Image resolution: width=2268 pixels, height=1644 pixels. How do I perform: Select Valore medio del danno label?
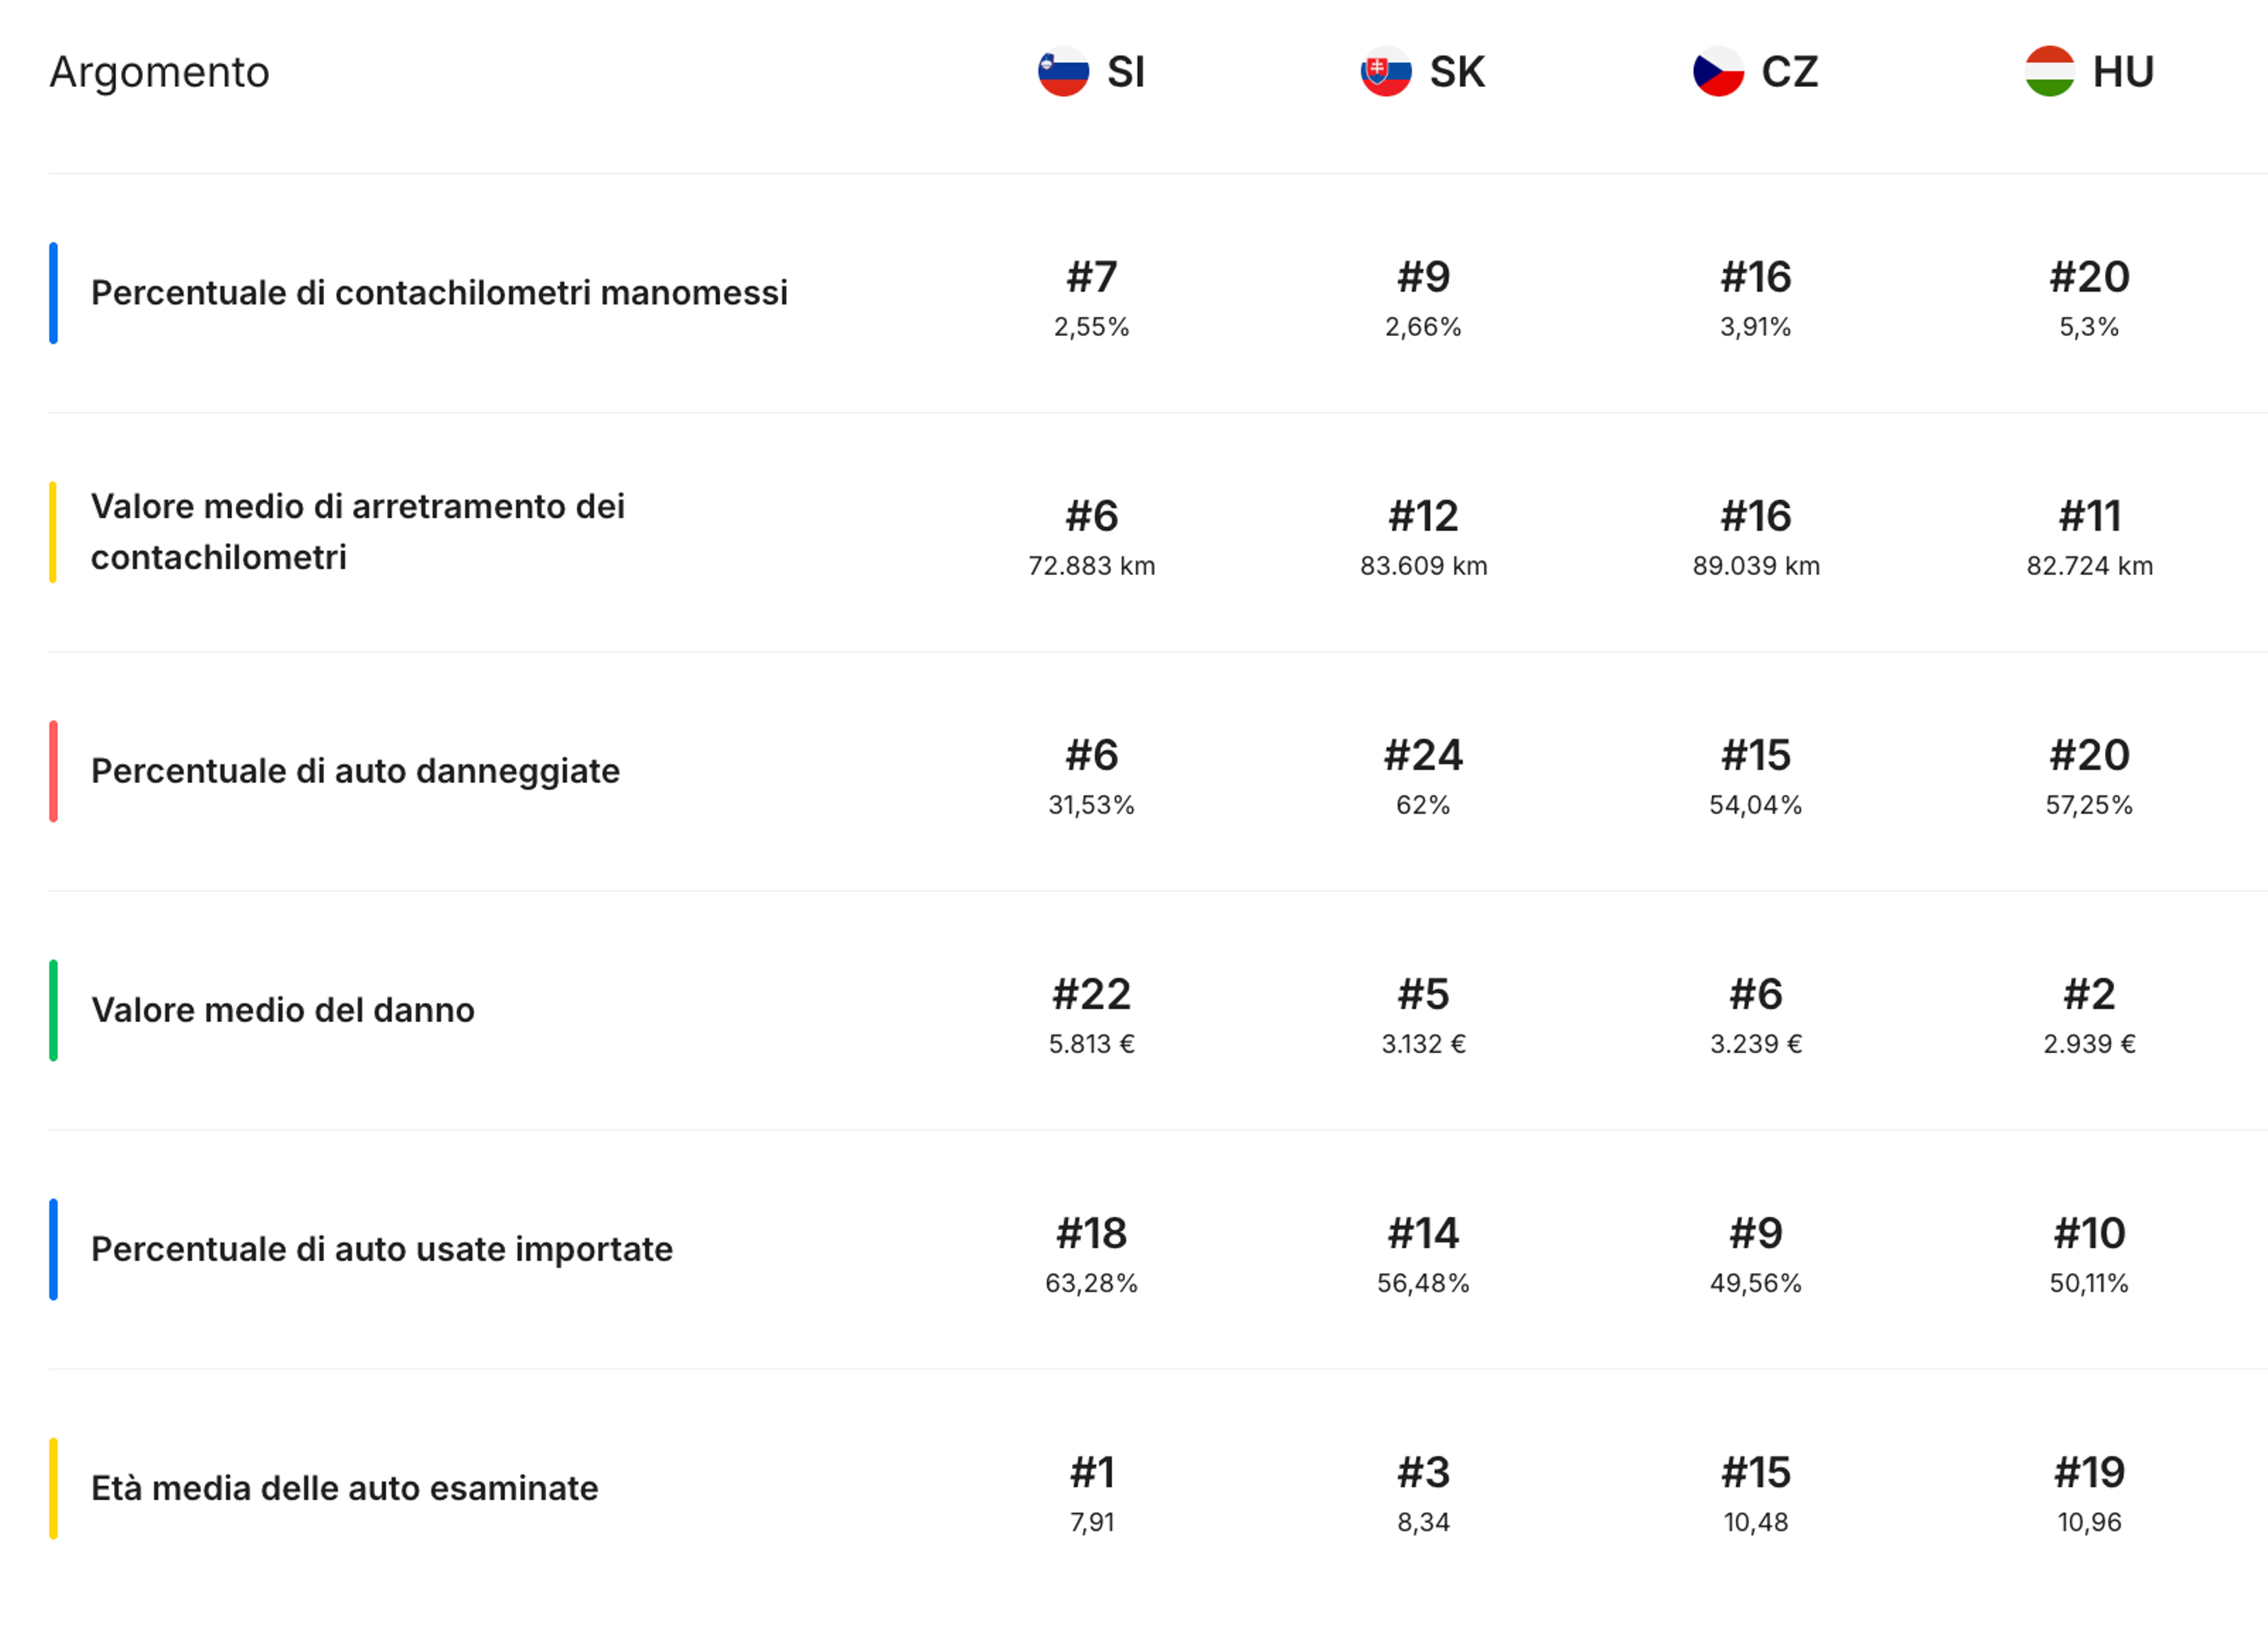click(283, 1010)
